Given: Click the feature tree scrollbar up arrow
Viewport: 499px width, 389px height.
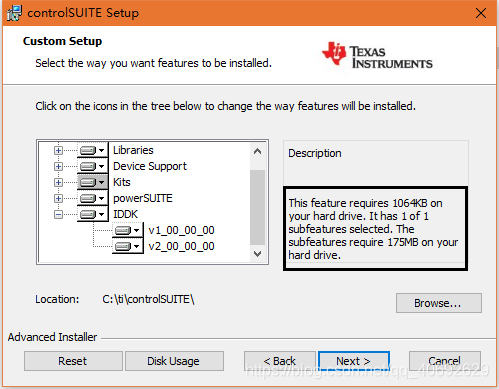Looking at the screenshot, I should pyautogui.click(x=257, y=151).
